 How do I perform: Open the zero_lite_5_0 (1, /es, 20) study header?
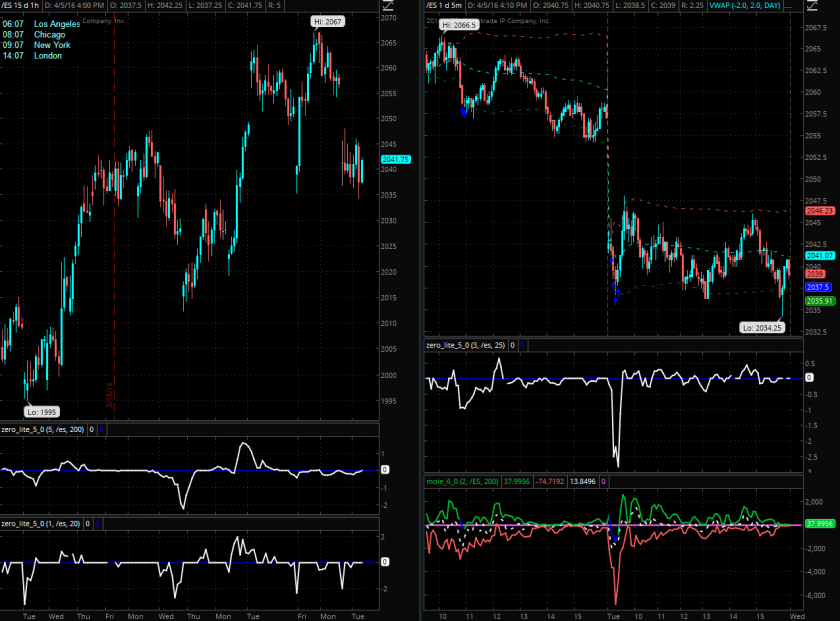pyautogui.click(x=41, y=523)
